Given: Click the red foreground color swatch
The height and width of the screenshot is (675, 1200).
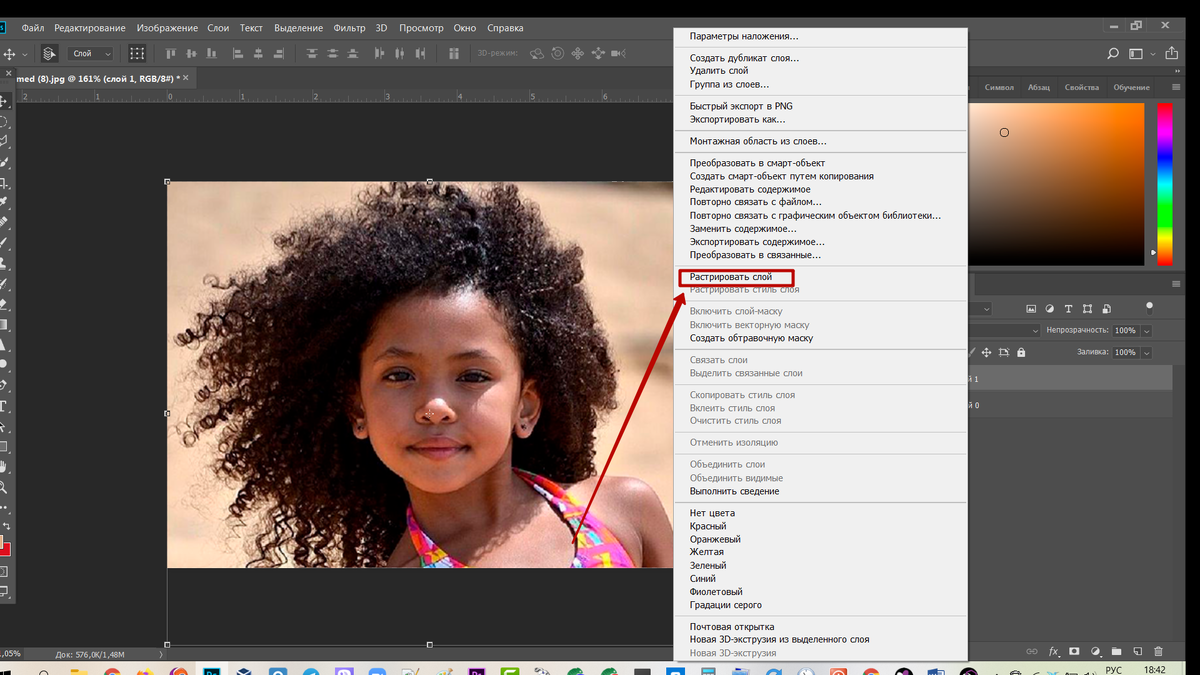Looking at the screenshot, I should tap(5, 550).
